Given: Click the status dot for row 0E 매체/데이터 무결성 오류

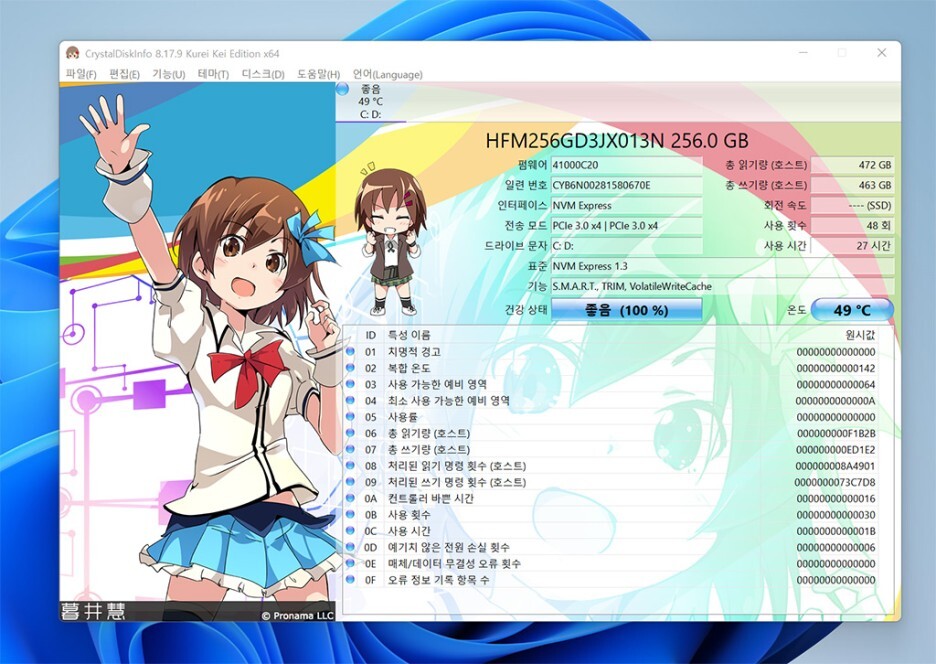Looking at the screenshot, I should [350, 563].
